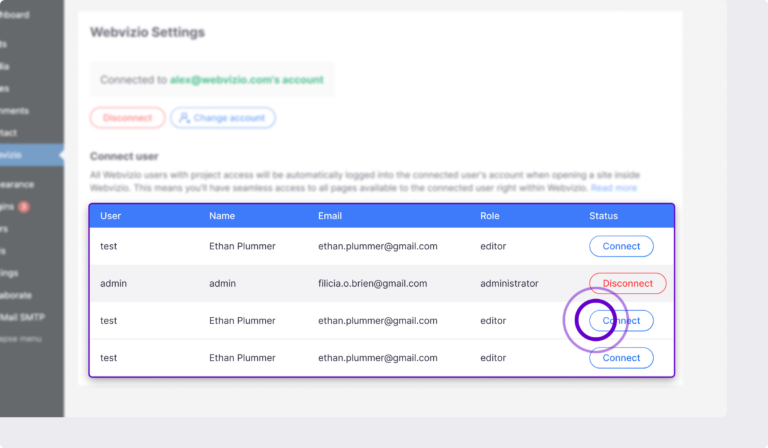
Task: Click the Email column header
Action: (x=330, y=216)
